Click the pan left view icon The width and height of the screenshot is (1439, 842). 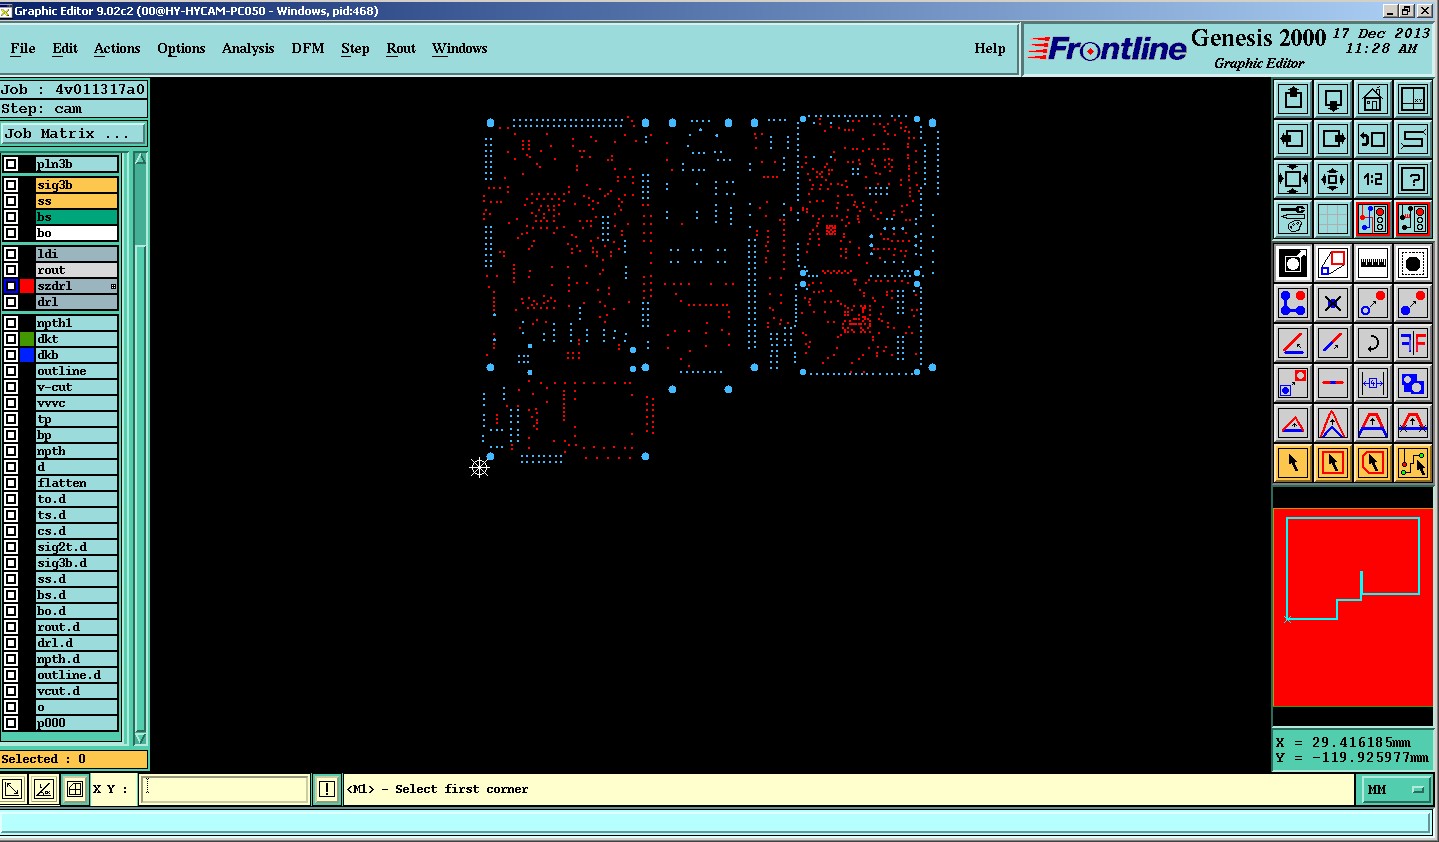[x=1293, y=139]
